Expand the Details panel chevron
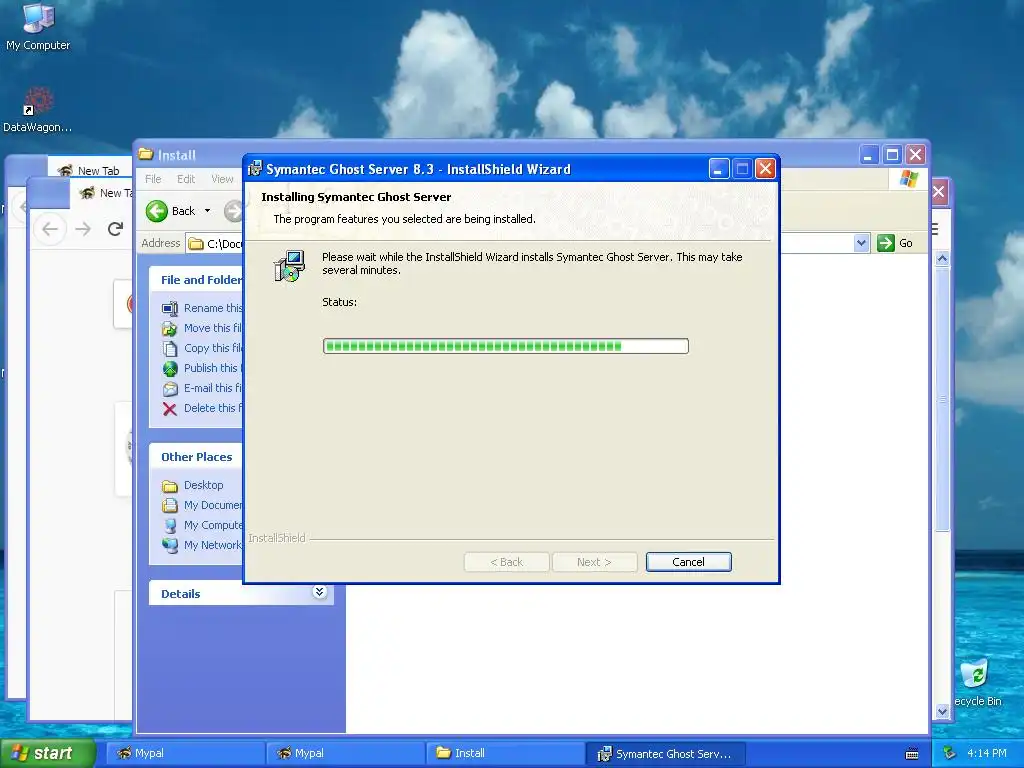Viewport: 1024px width, 768px height. 319,592
